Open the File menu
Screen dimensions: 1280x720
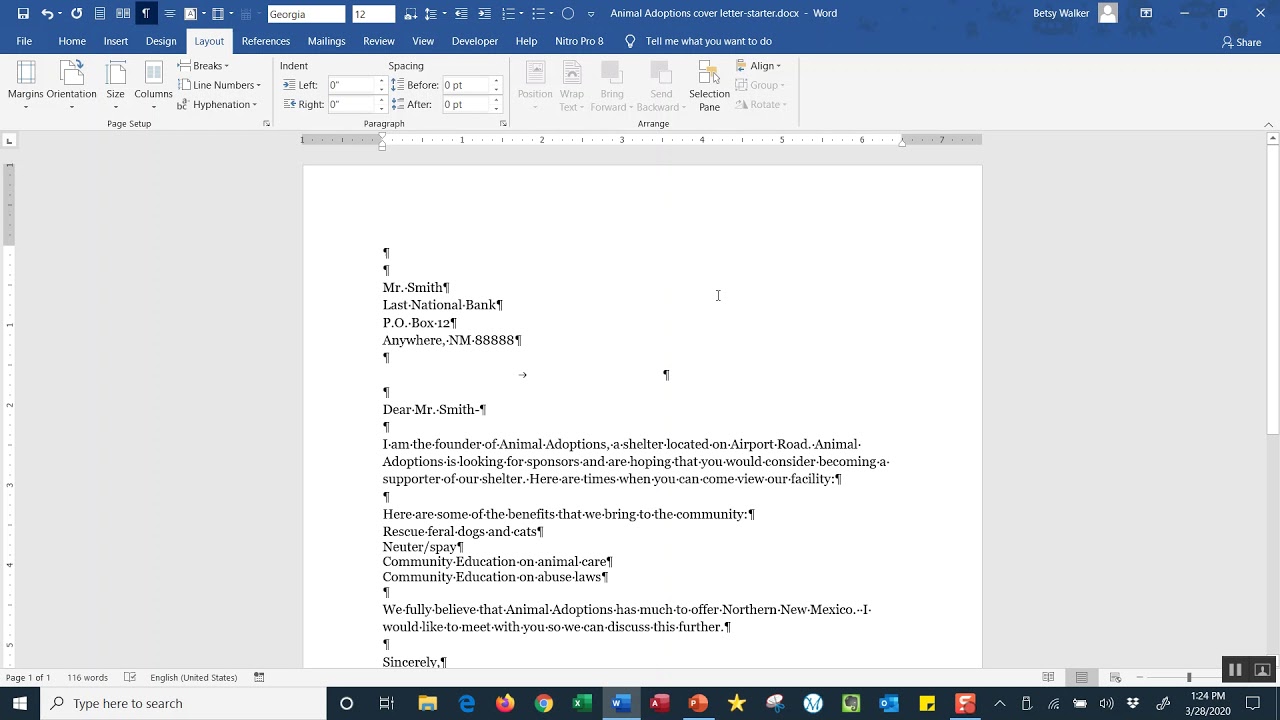[24, 41]
